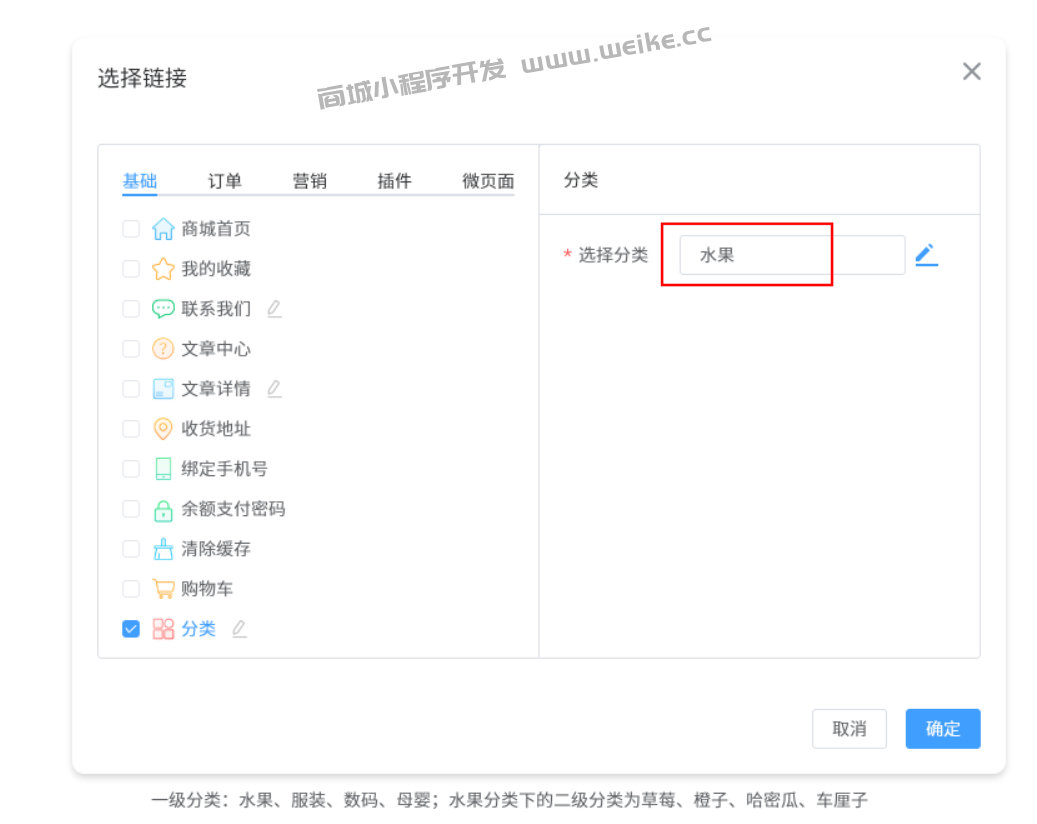Click the 商城首页 house icon
1037x824 pixels.
point(163,229)
